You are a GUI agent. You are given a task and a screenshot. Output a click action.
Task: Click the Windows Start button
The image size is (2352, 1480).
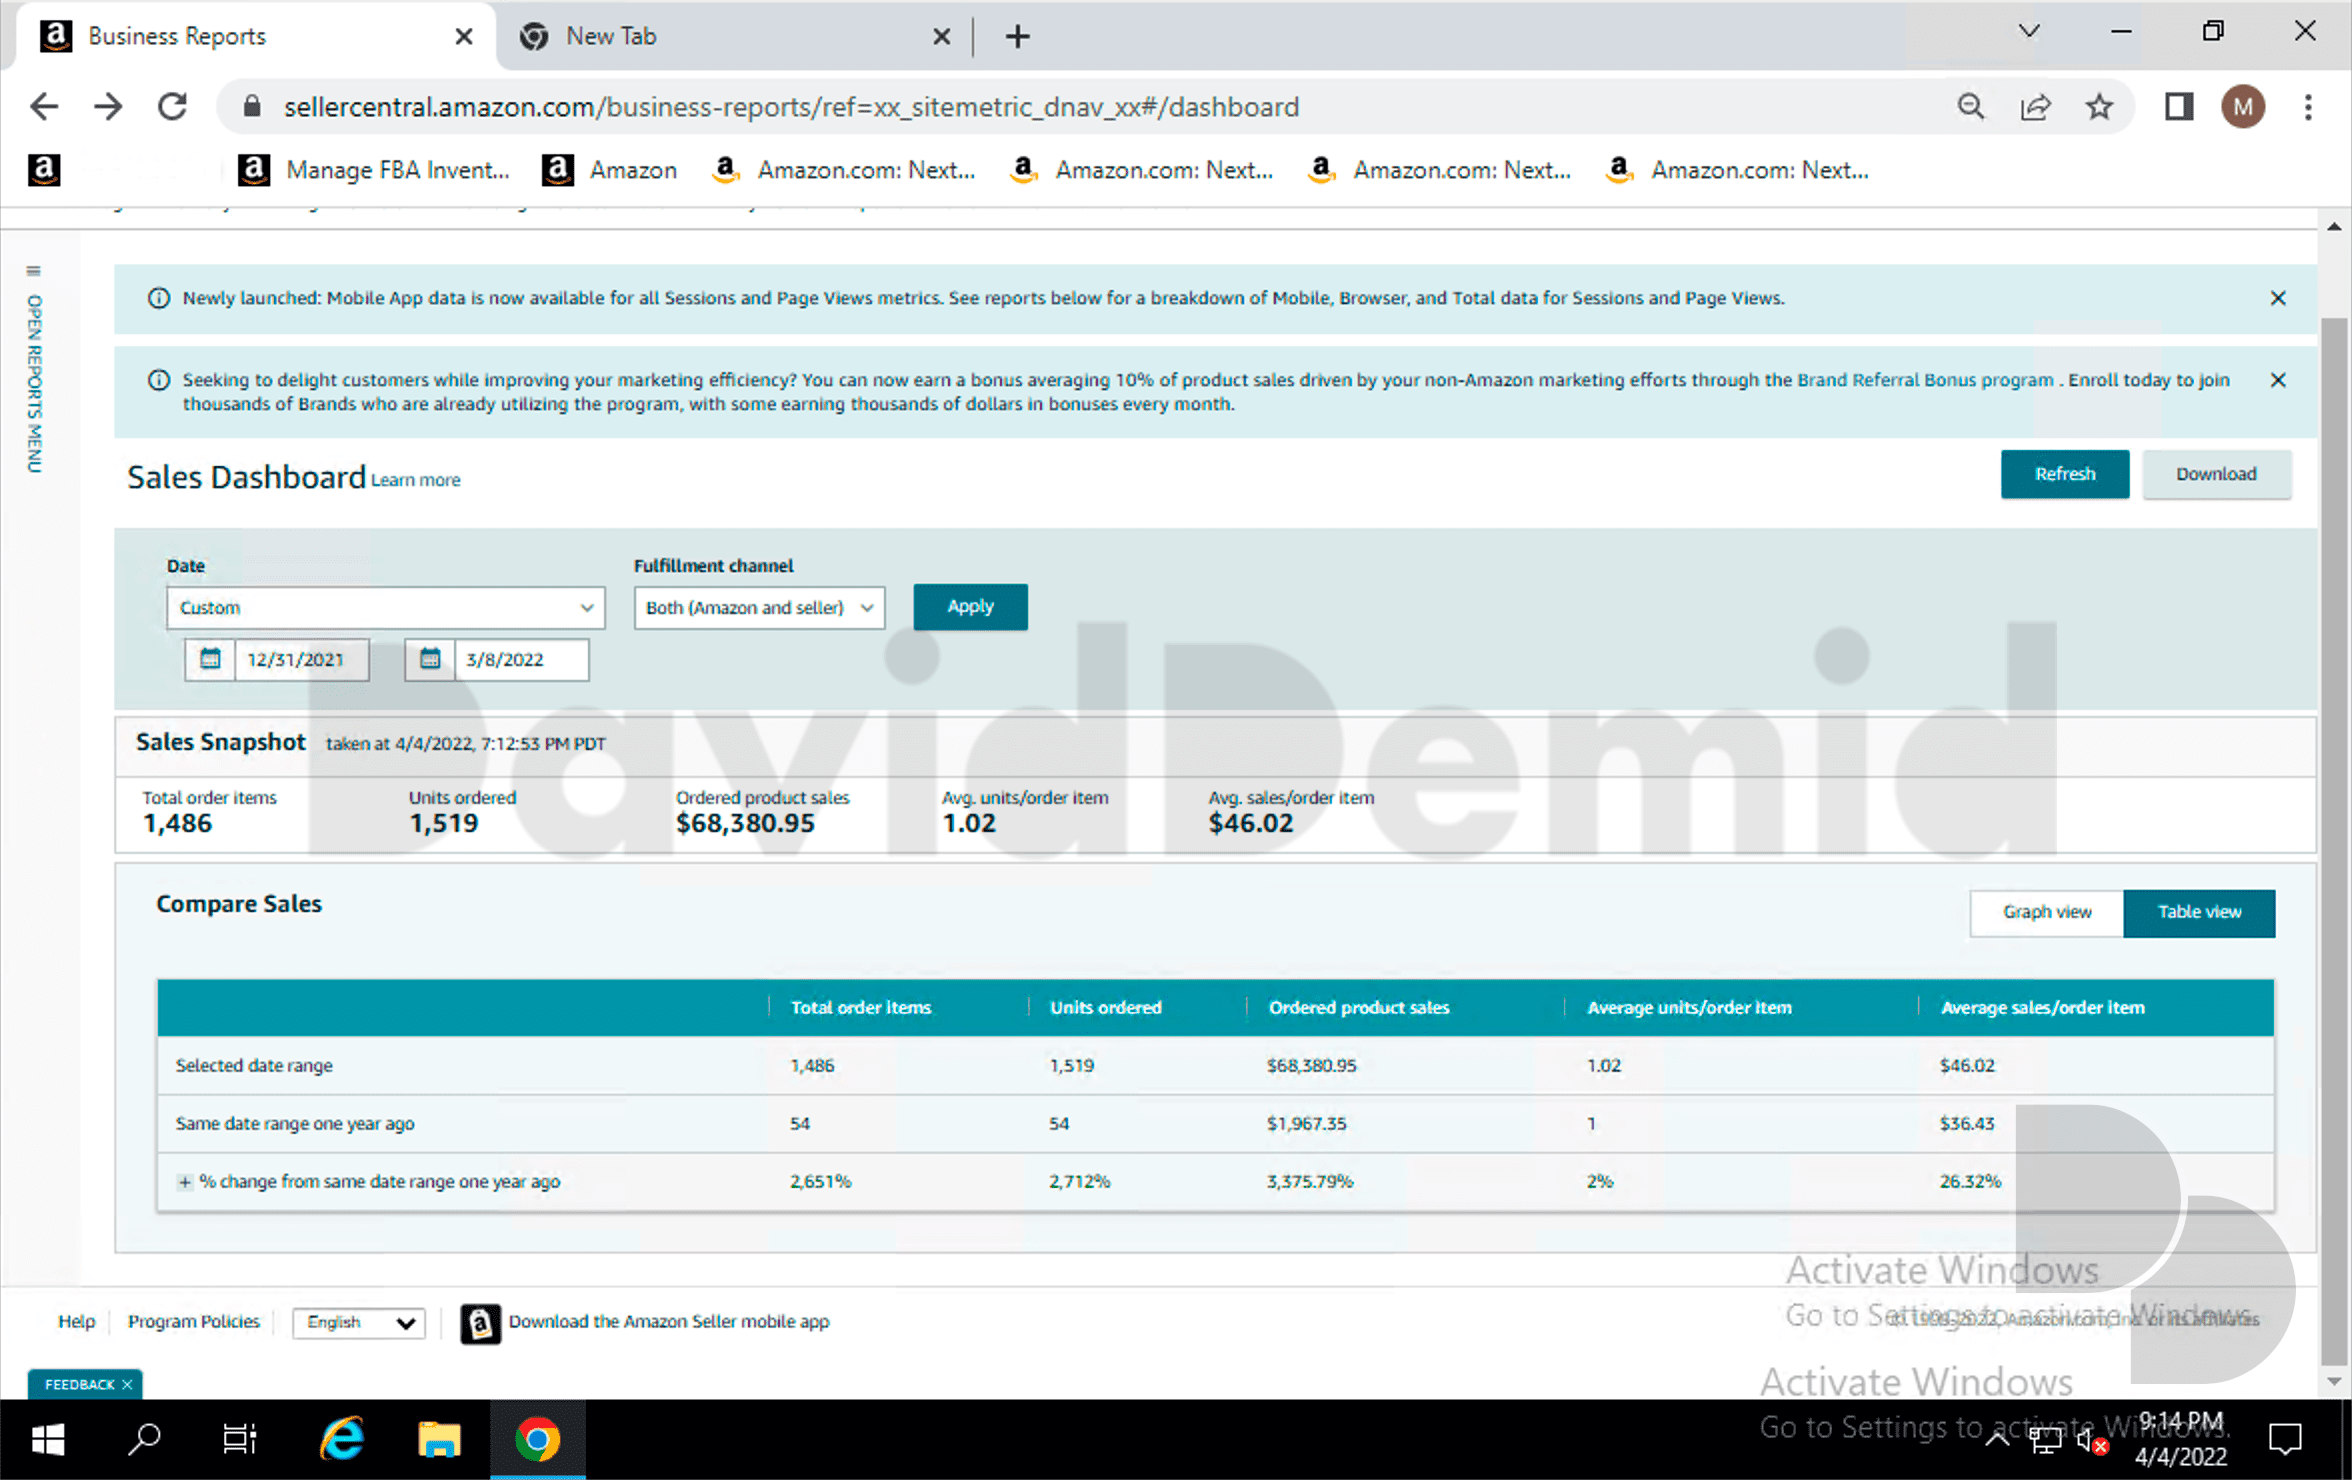click(x=48, y=1440)
